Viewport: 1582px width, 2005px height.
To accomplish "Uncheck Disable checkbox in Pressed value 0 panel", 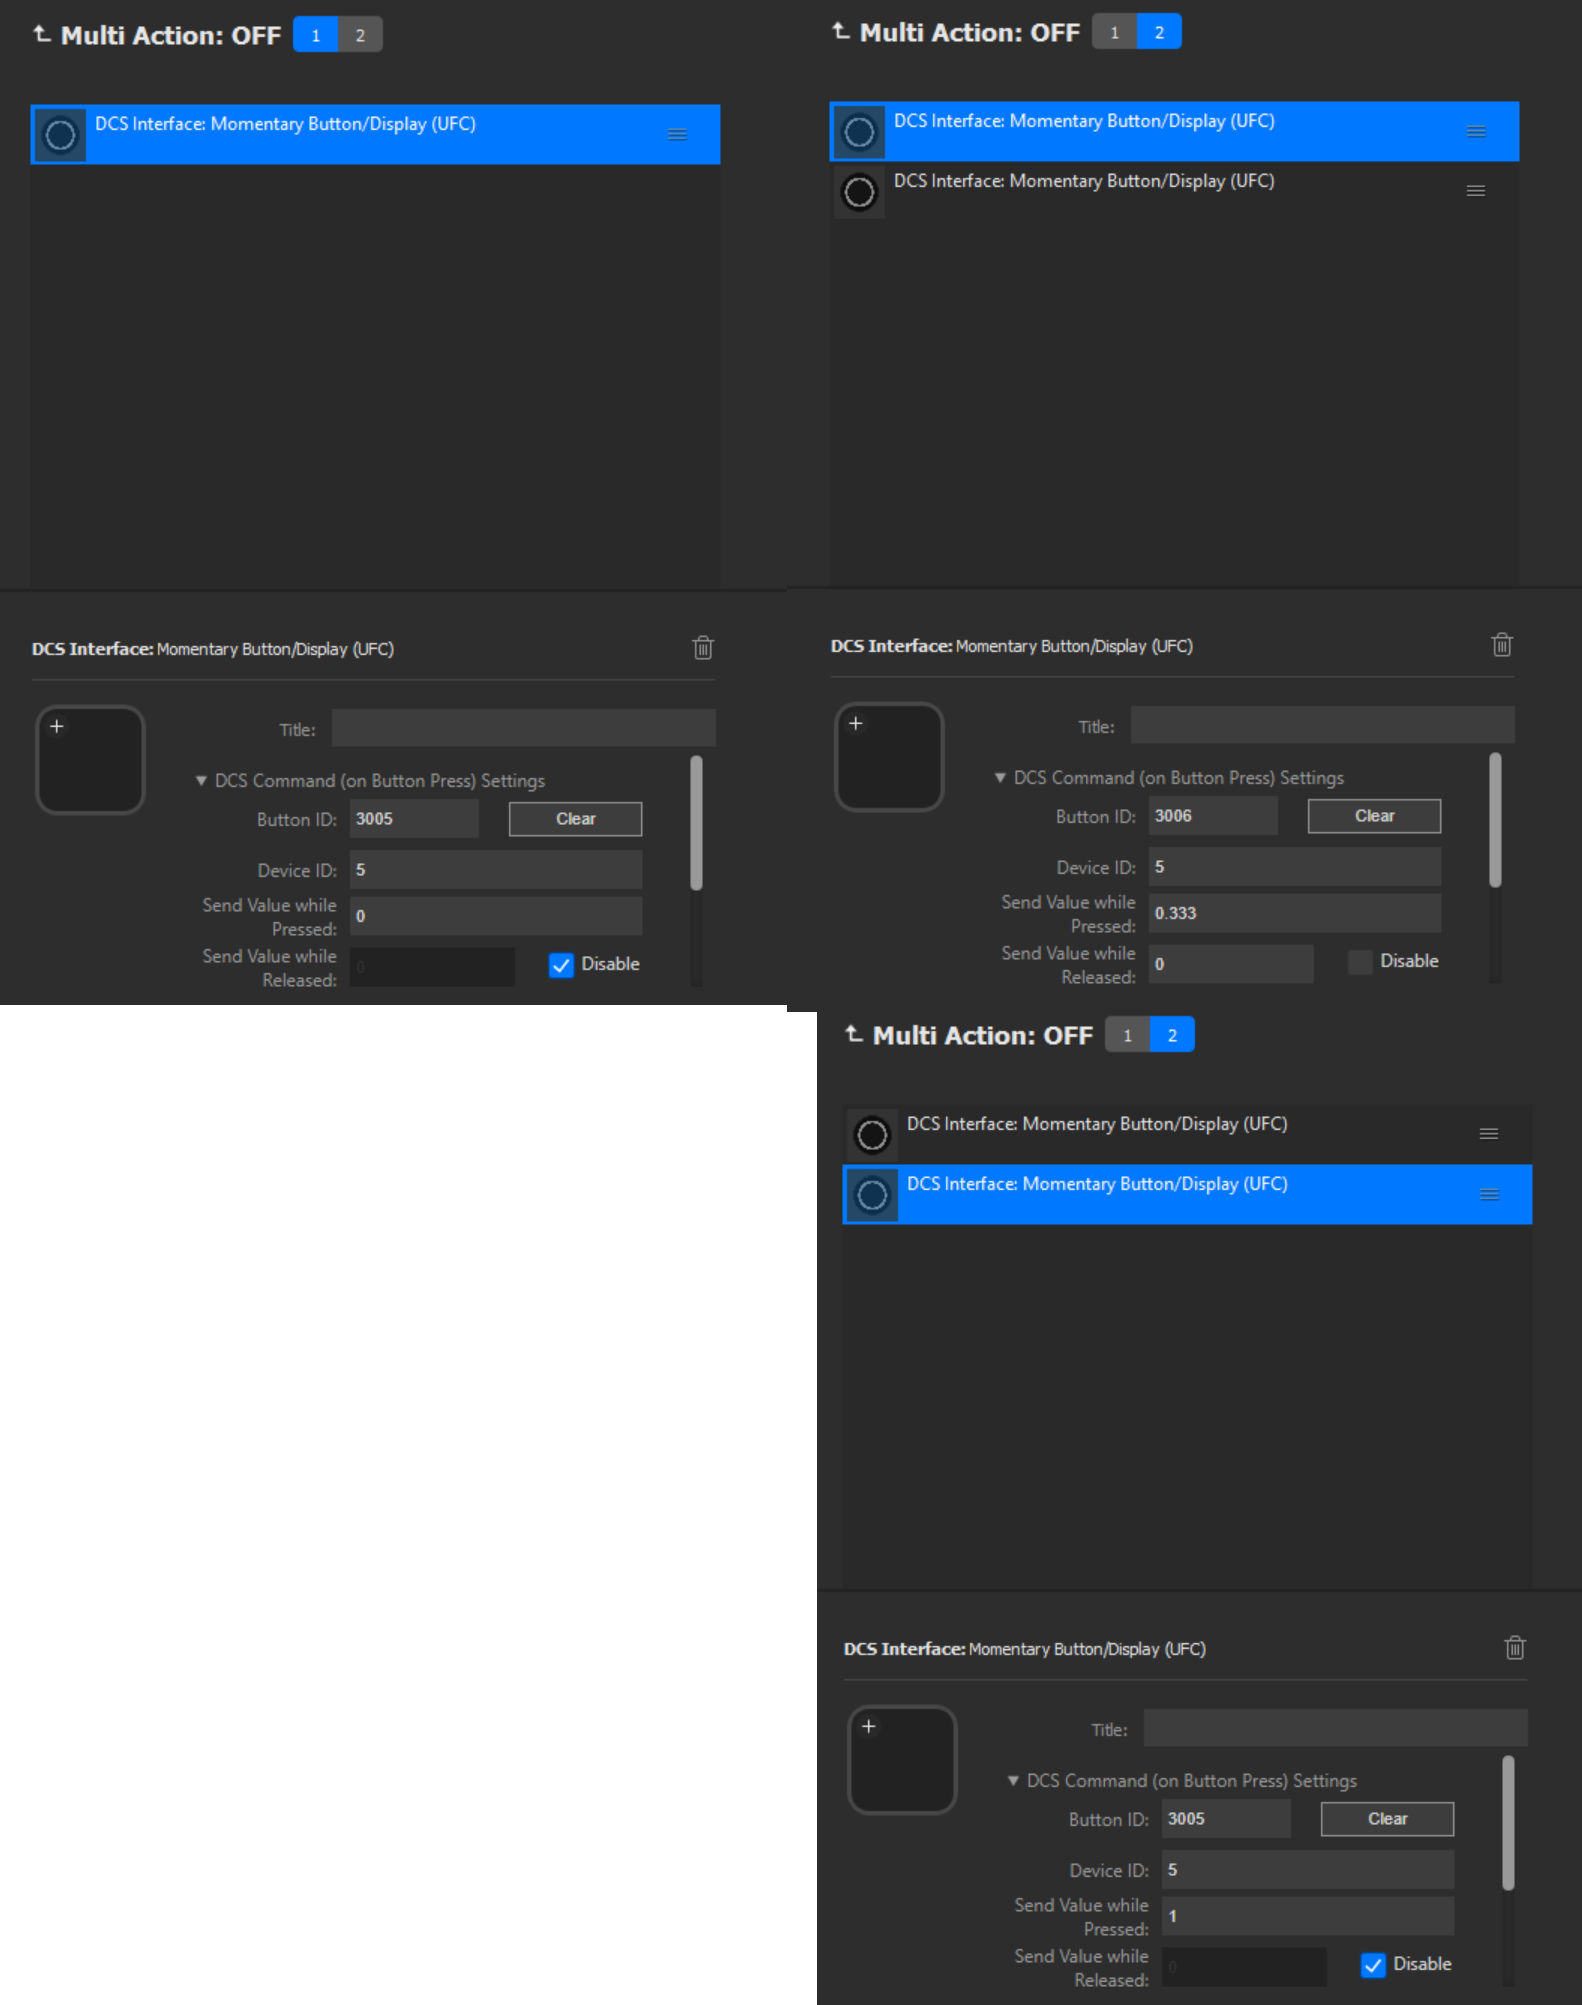I will 561,965.
